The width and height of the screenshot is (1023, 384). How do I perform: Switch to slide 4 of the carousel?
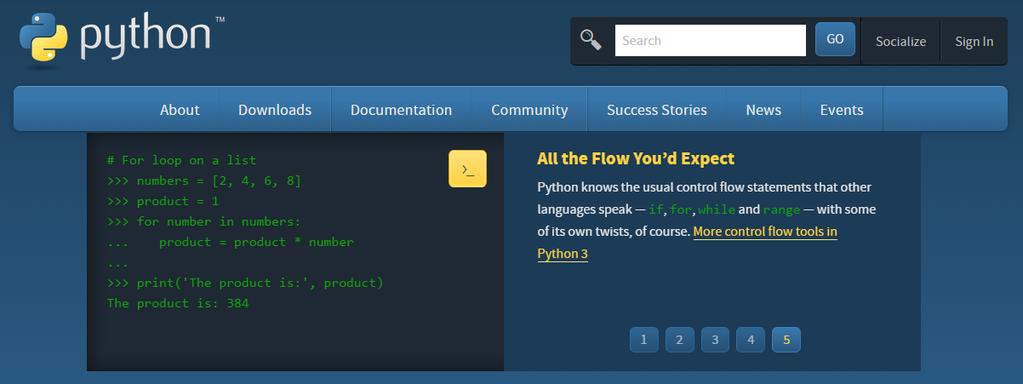(751, 340)
